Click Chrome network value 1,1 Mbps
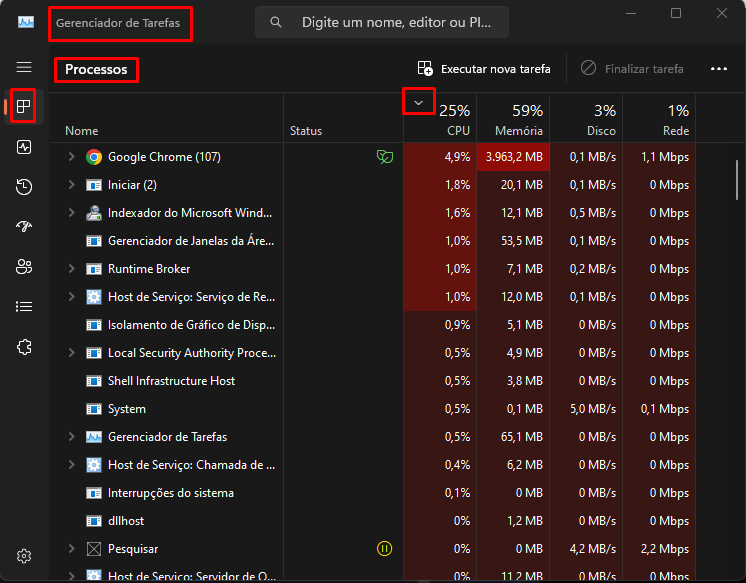Viewport: 746px width, 583px height. point(665,157)
